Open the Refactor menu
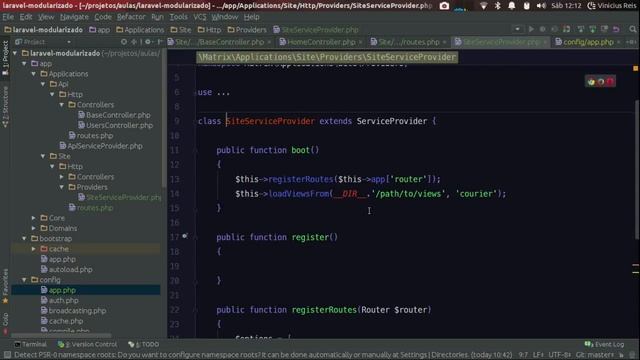The image size is (640, 360). pyautogui.click(x=131, y=17)
